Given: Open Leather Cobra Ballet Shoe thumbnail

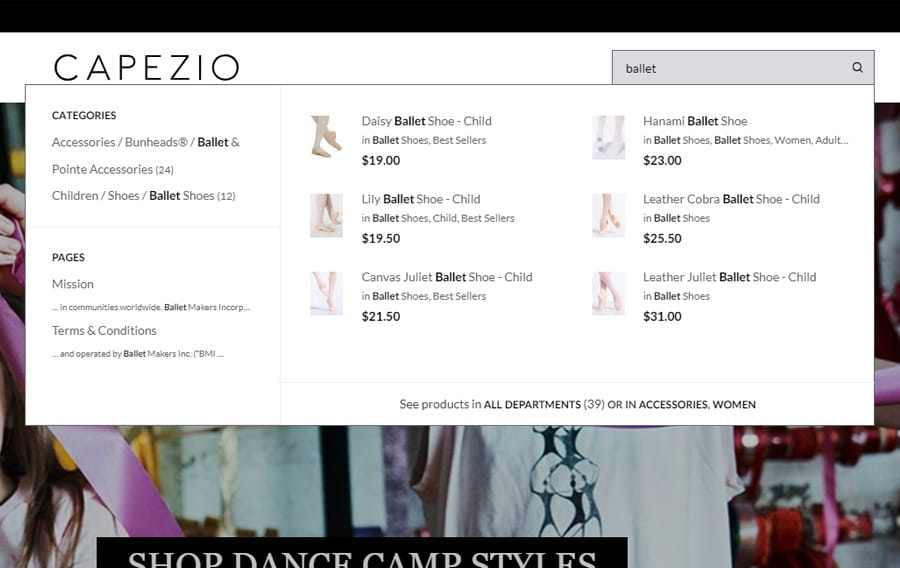Looking at the screenshot, I should [608, 215].
